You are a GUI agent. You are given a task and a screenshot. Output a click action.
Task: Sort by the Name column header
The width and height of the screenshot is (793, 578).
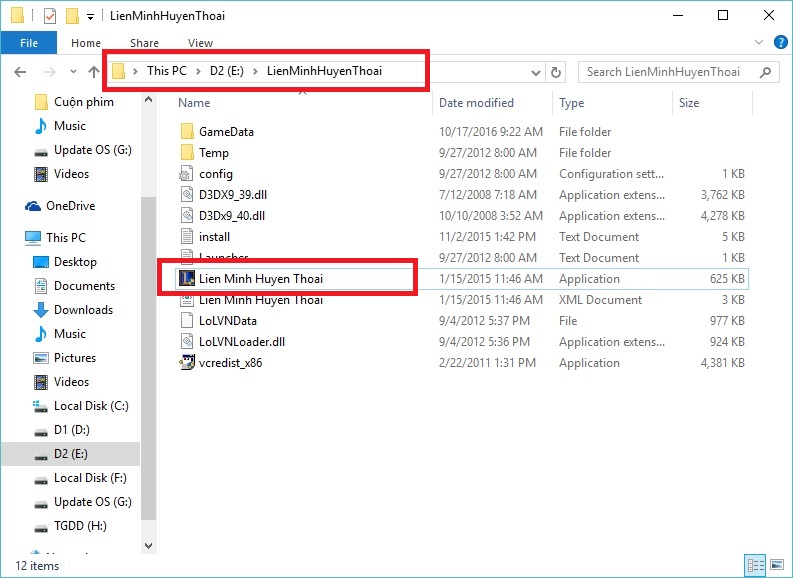click(194, 103)
